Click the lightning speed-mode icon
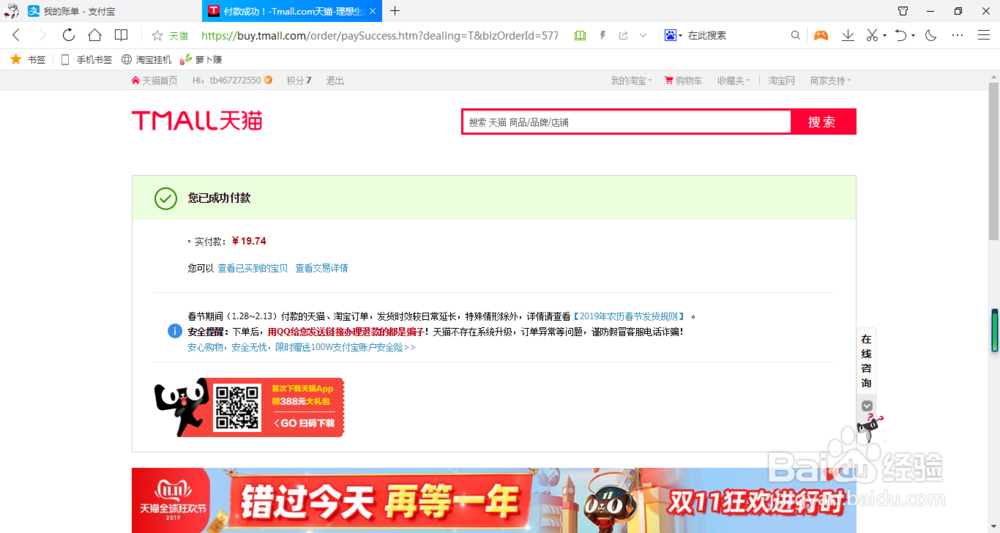Screen dimensions: 1000x533 tap(602, 36)
